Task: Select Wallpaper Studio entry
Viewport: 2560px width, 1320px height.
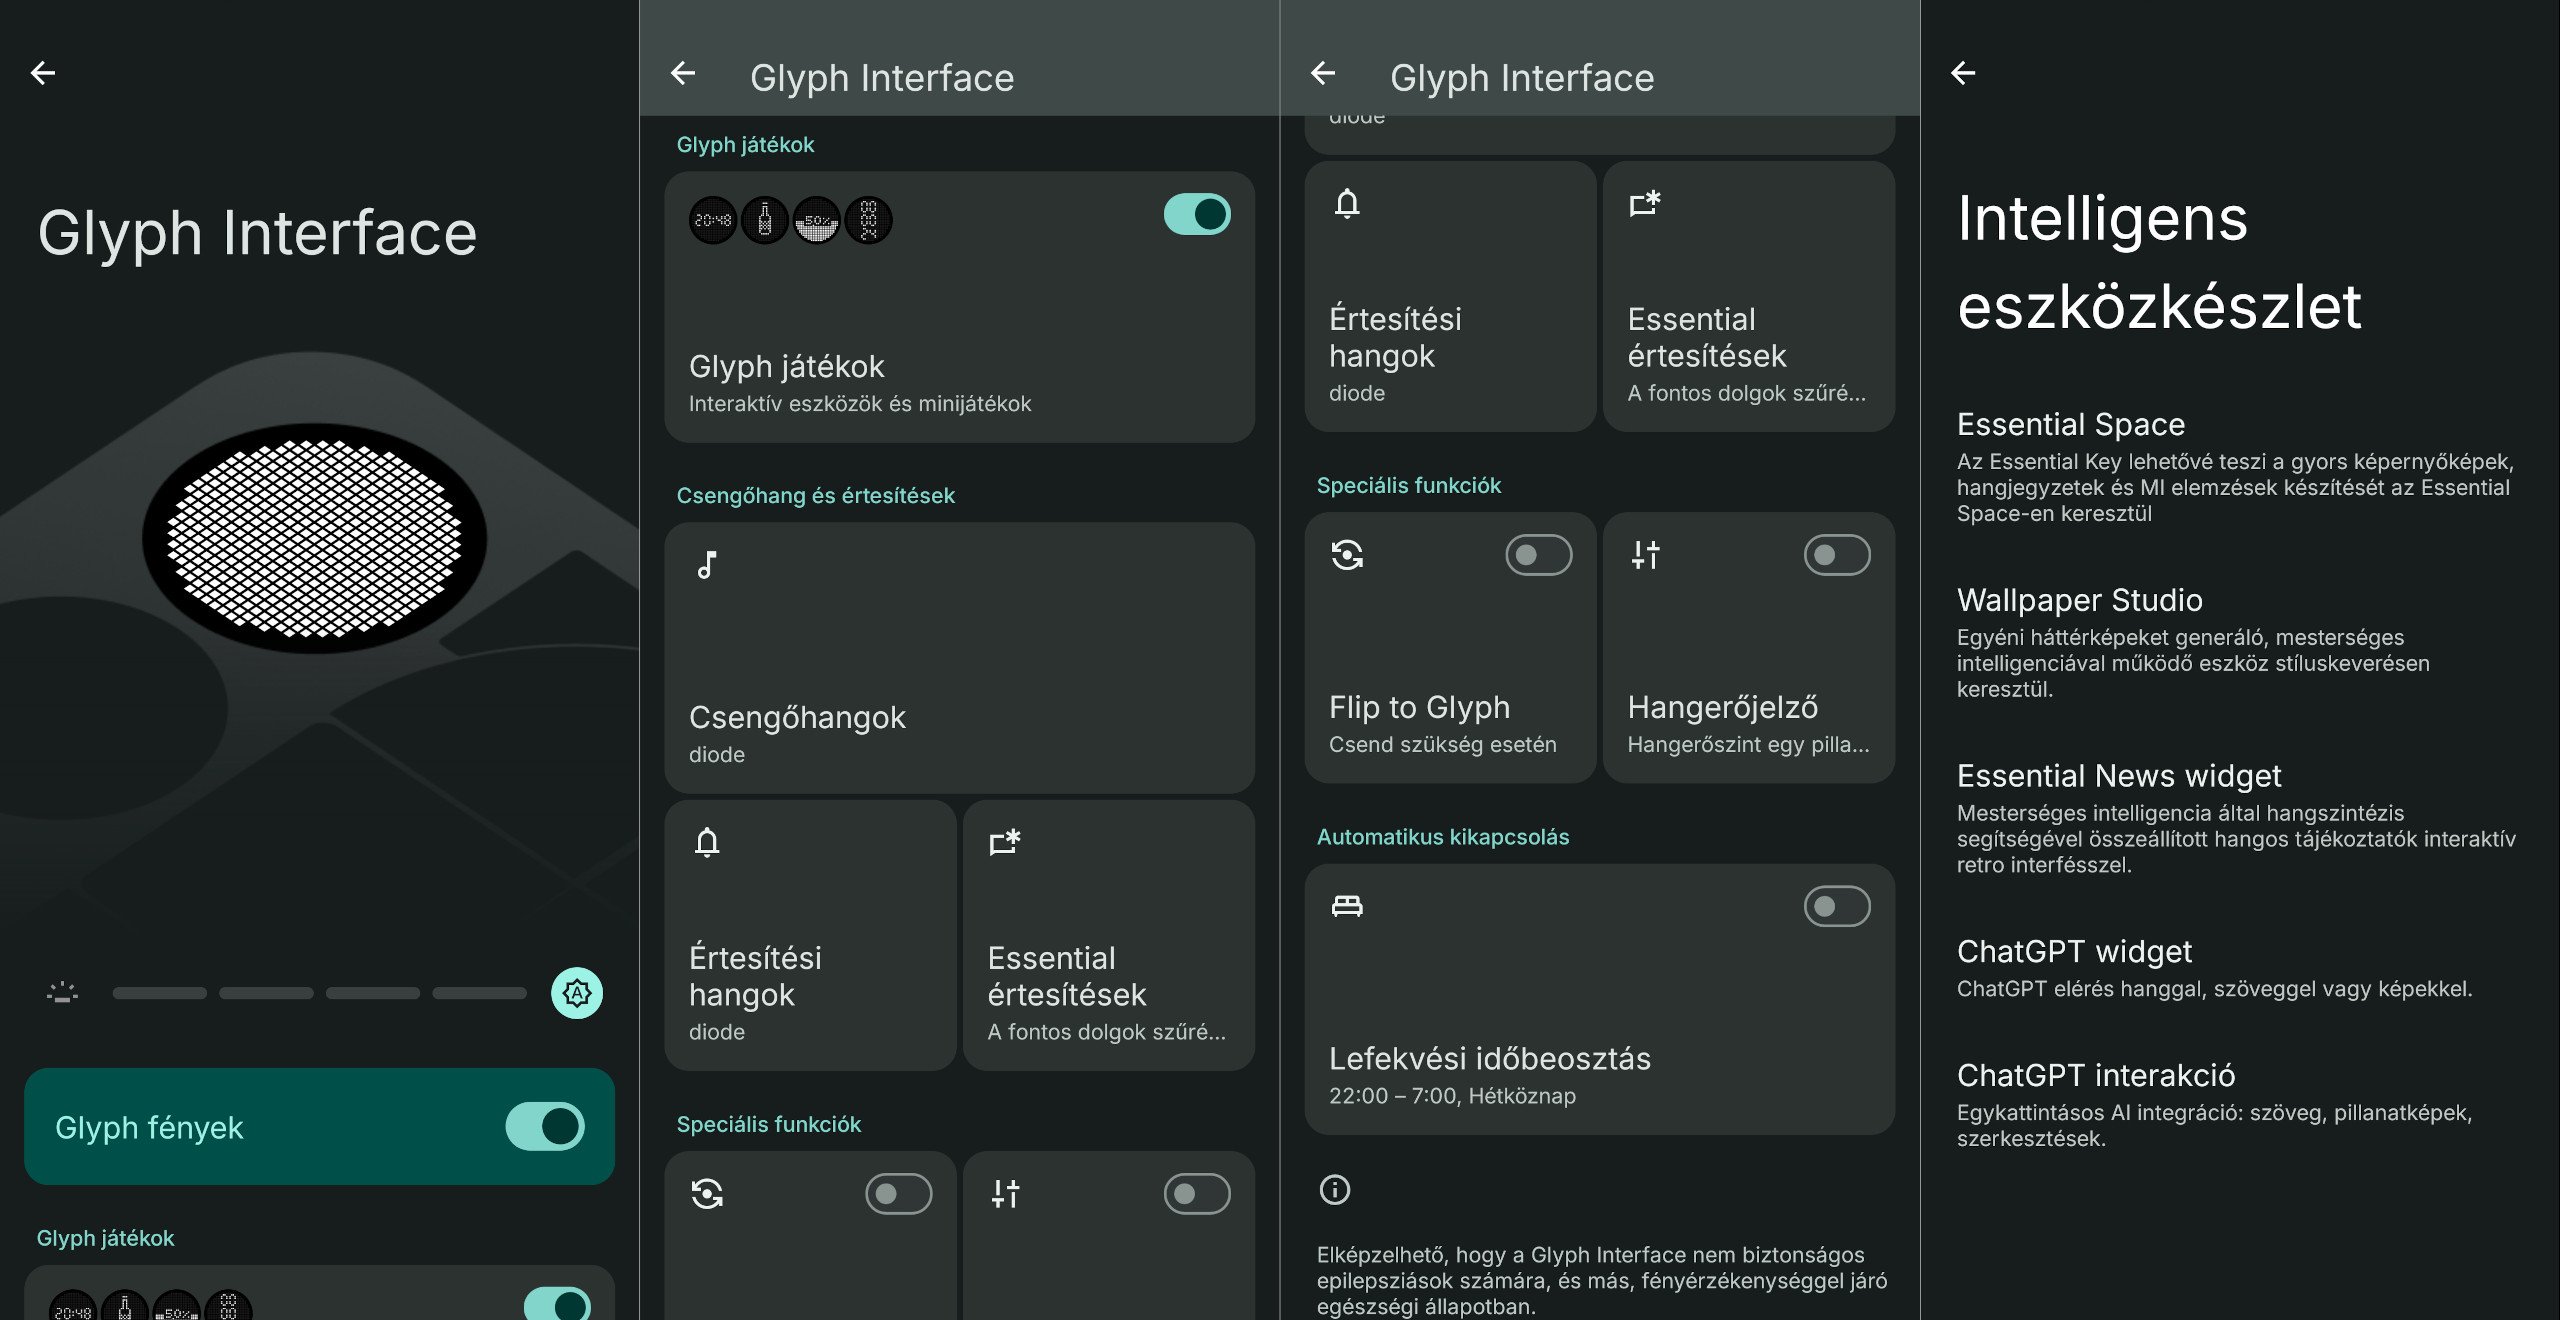Action: 2239,643
